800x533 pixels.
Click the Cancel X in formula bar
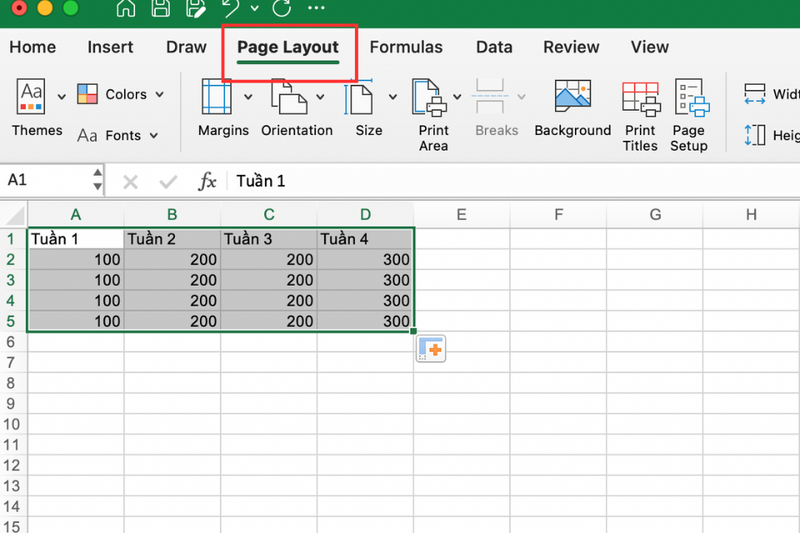130,182
